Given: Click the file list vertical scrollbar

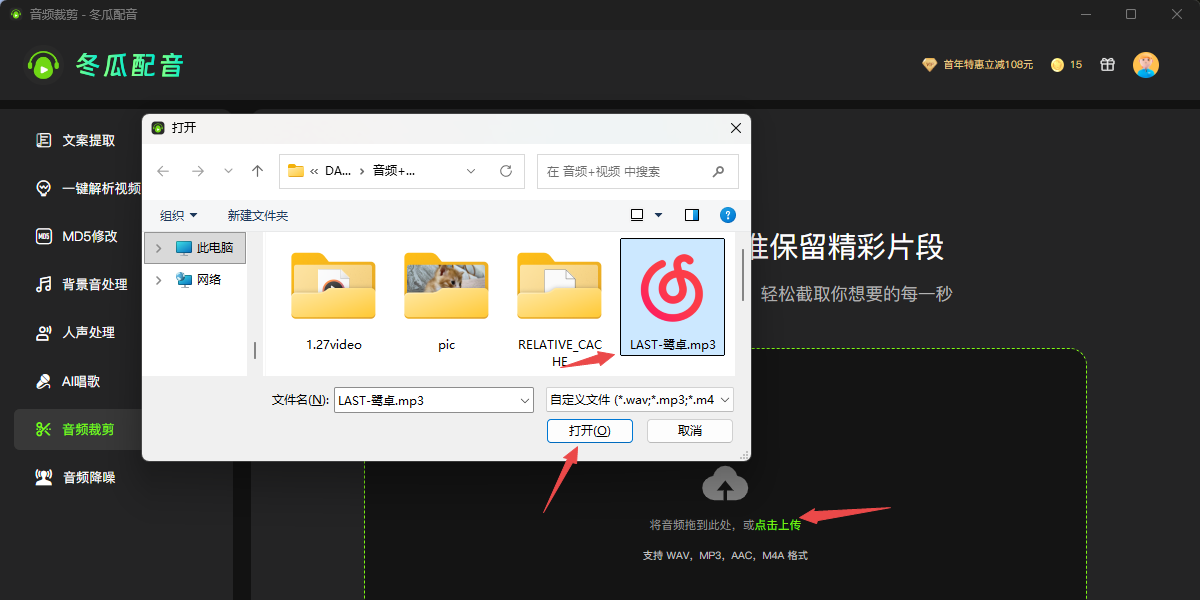Looking at the screenshot, I should point(742,274).
